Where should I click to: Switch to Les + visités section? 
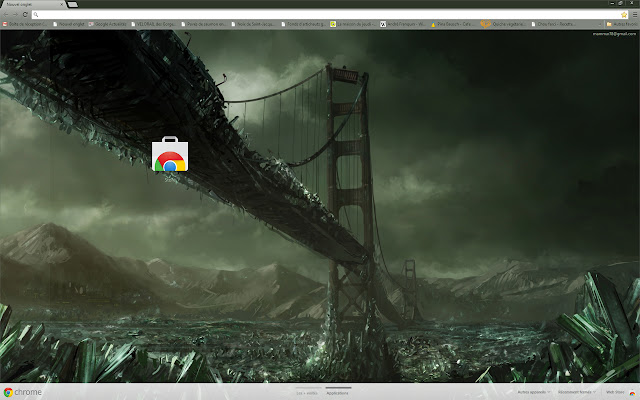[307, 393]
